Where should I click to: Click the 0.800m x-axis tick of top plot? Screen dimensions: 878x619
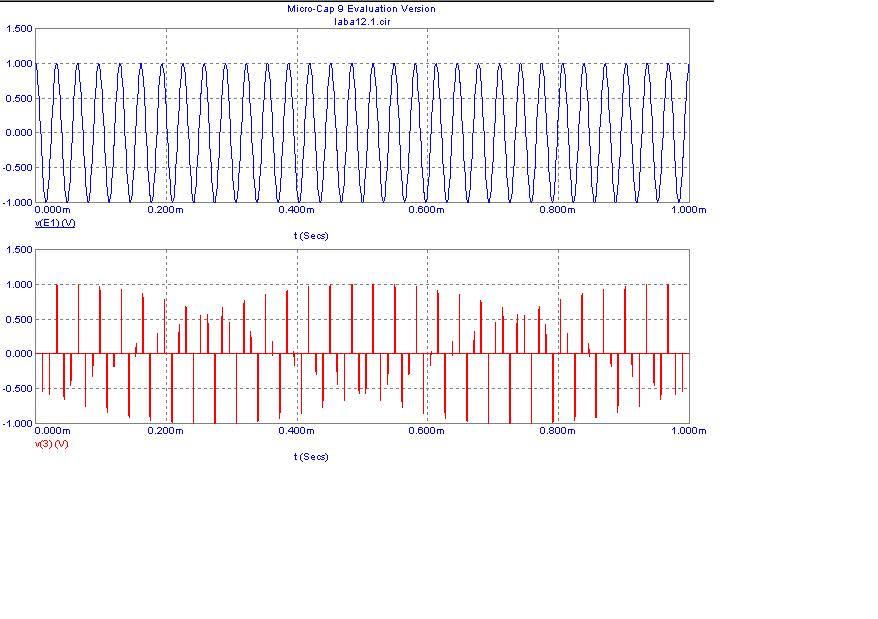557,210
